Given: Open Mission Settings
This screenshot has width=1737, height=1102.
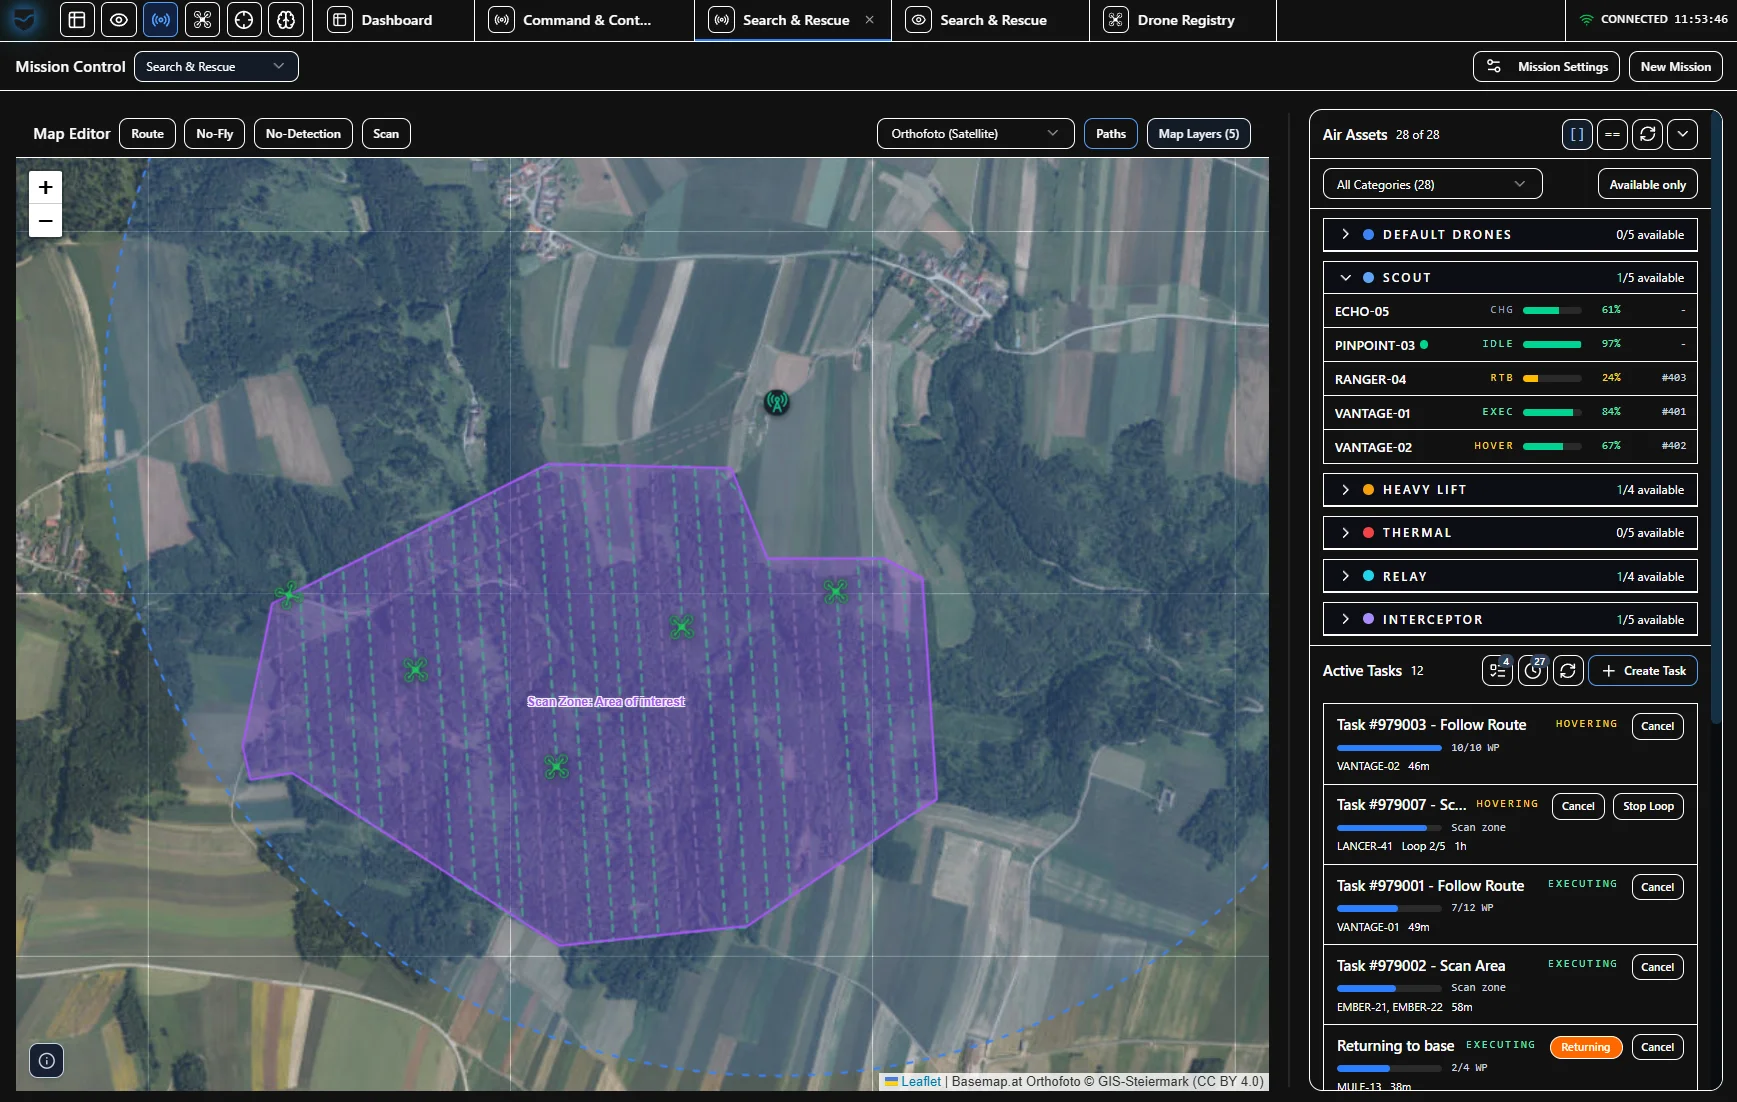Looking at the screenshot, I should tap(1547, 67).
